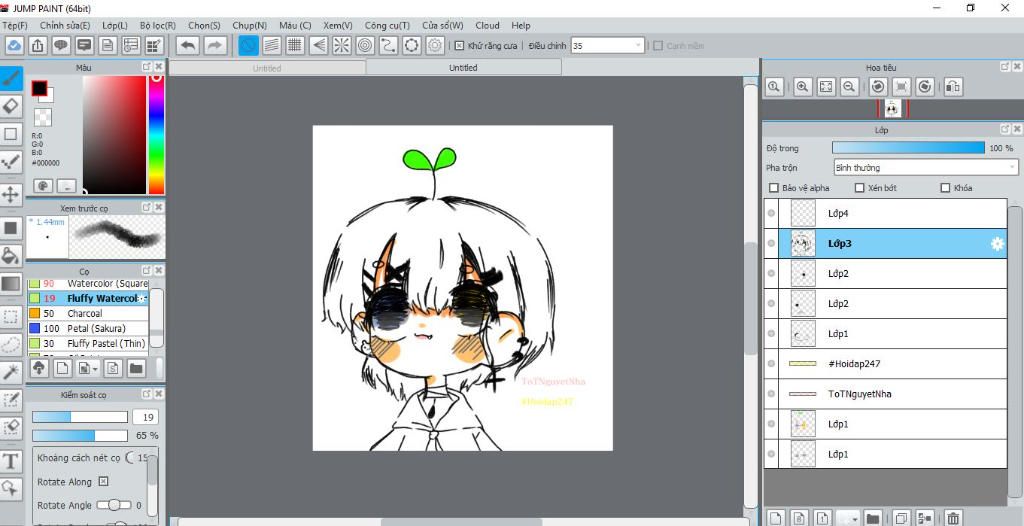Select Petal (Sakura) brush
1024x526 pixels.
[88, 329]
